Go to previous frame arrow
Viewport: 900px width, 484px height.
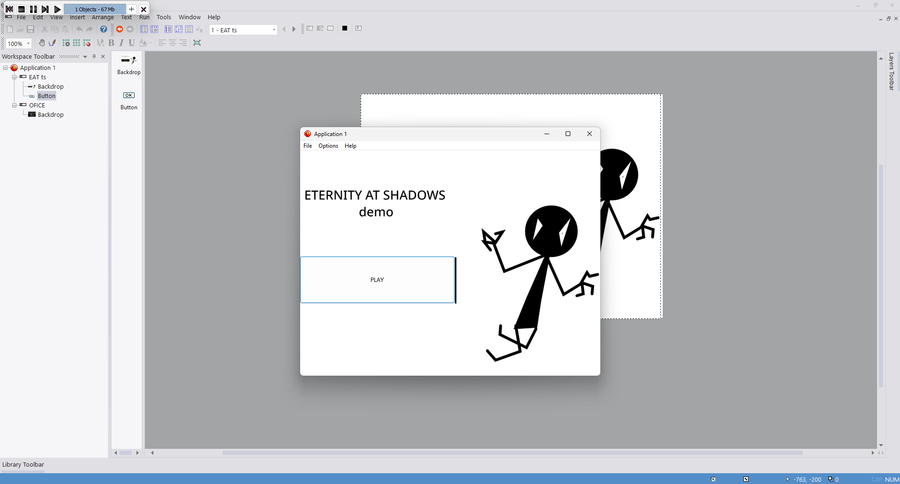pyautogui.click(x=284, y=29)
